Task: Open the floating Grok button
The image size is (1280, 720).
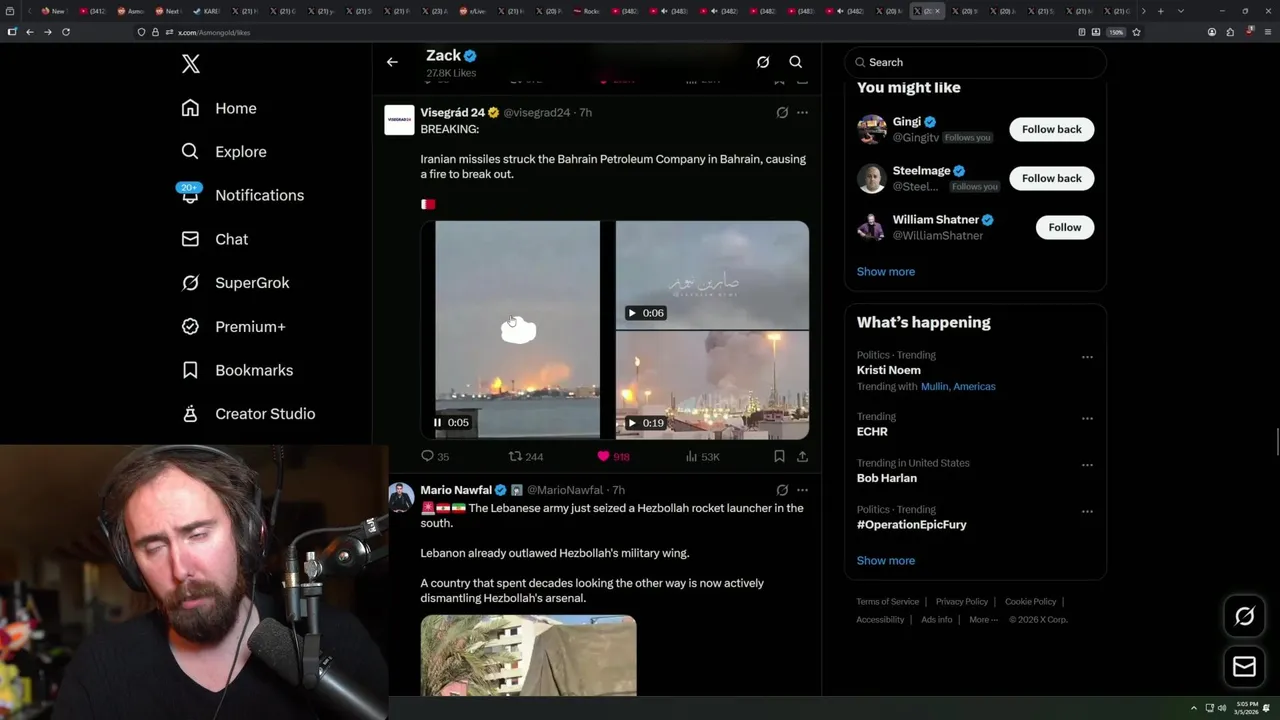Action: [x=1245, y=617]
